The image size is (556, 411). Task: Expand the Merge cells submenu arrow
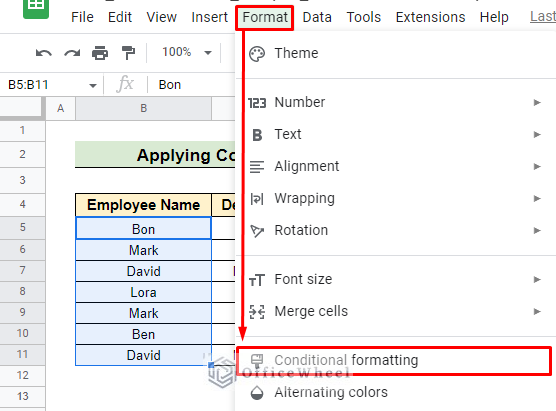pos(537,311)
